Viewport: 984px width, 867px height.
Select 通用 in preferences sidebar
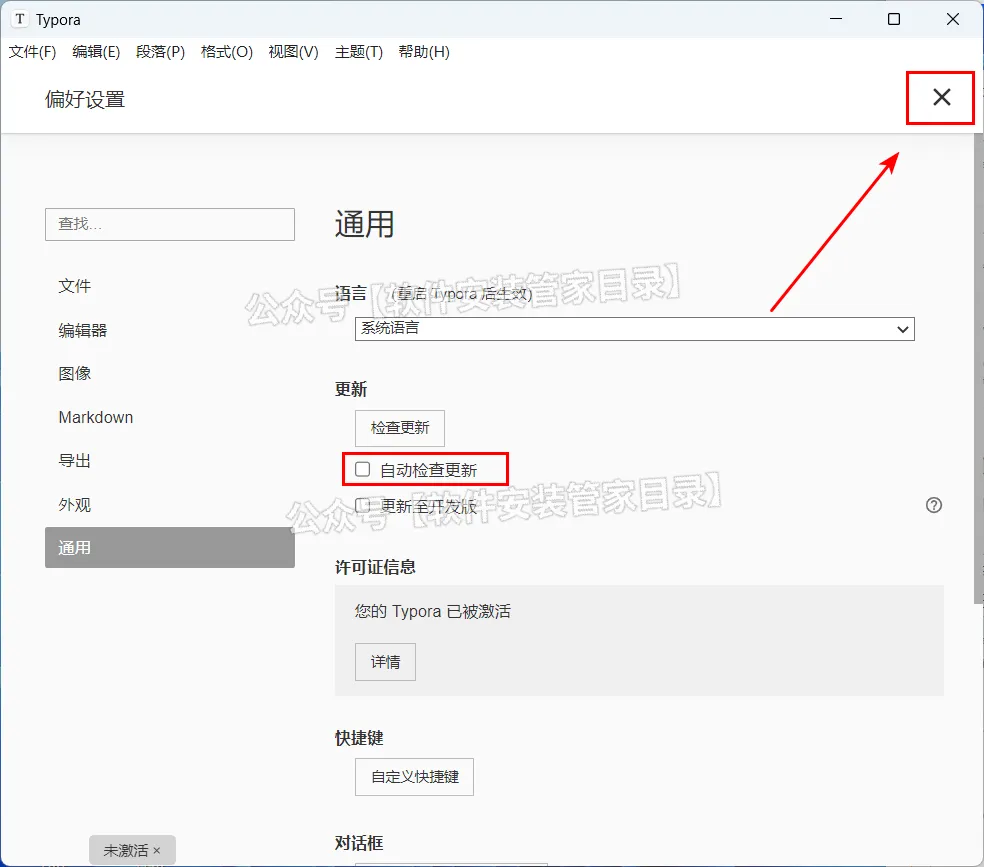click(x=169, y=548)
